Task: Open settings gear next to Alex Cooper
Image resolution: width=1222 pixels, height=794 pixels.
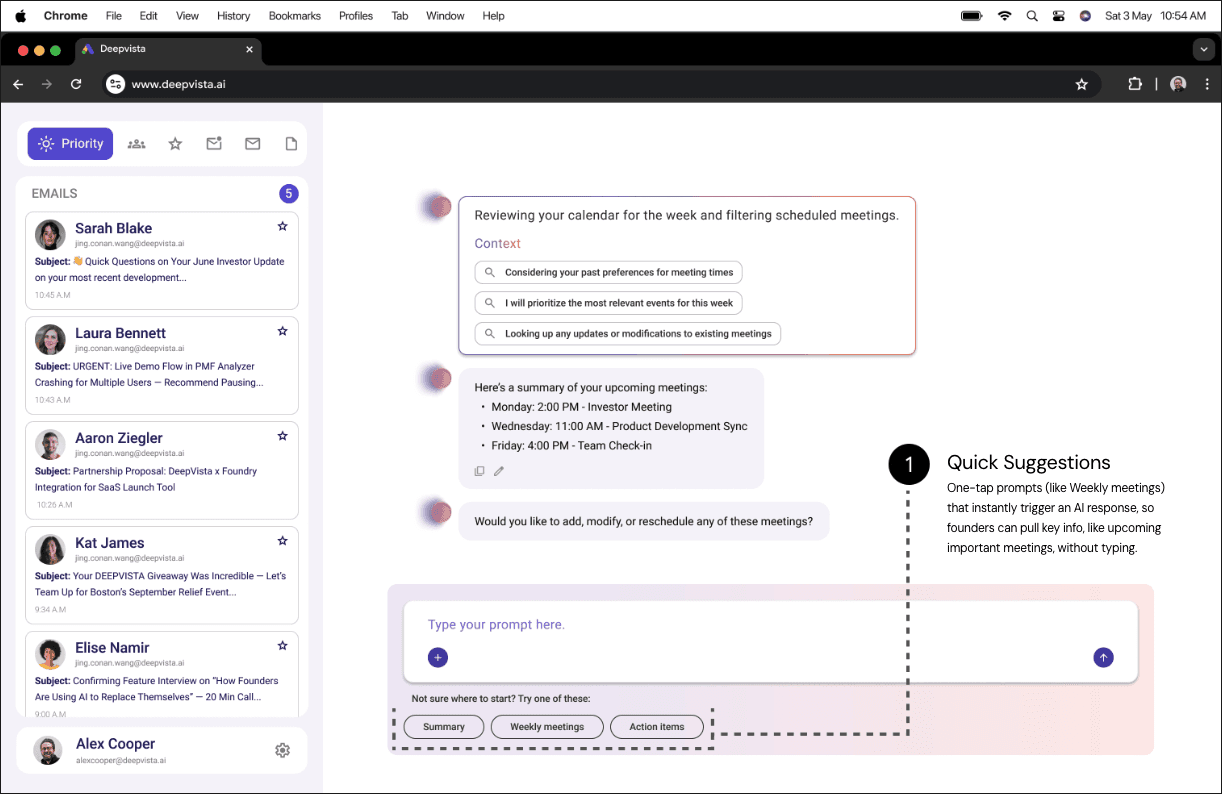Action: click(x=282, y=750)
